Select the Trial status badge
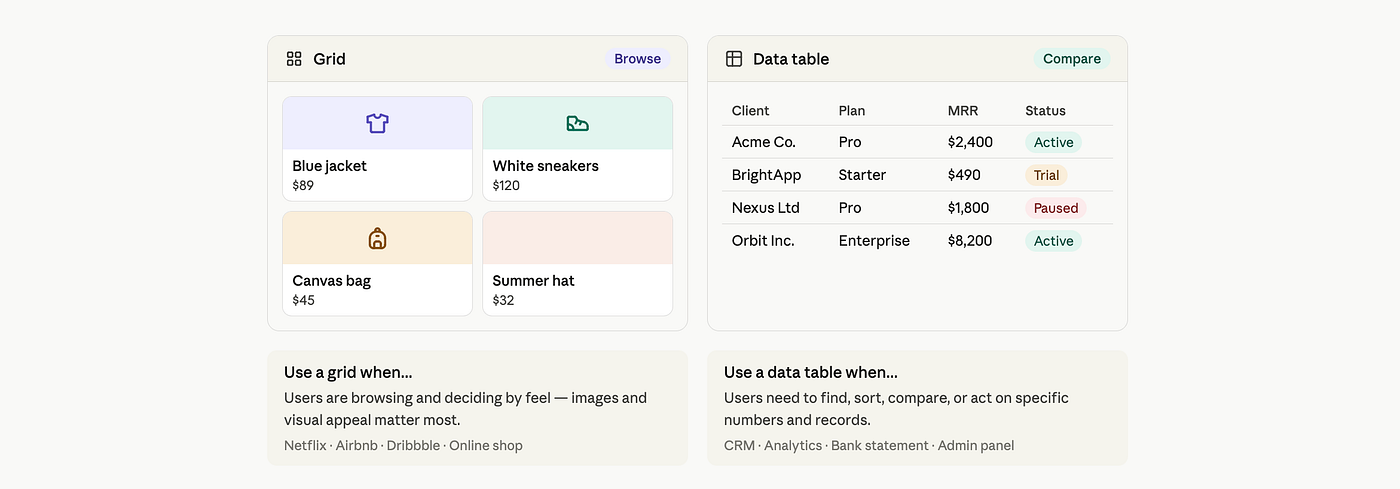Screen dimensions: 1400x489 (x=1046, y=175)
